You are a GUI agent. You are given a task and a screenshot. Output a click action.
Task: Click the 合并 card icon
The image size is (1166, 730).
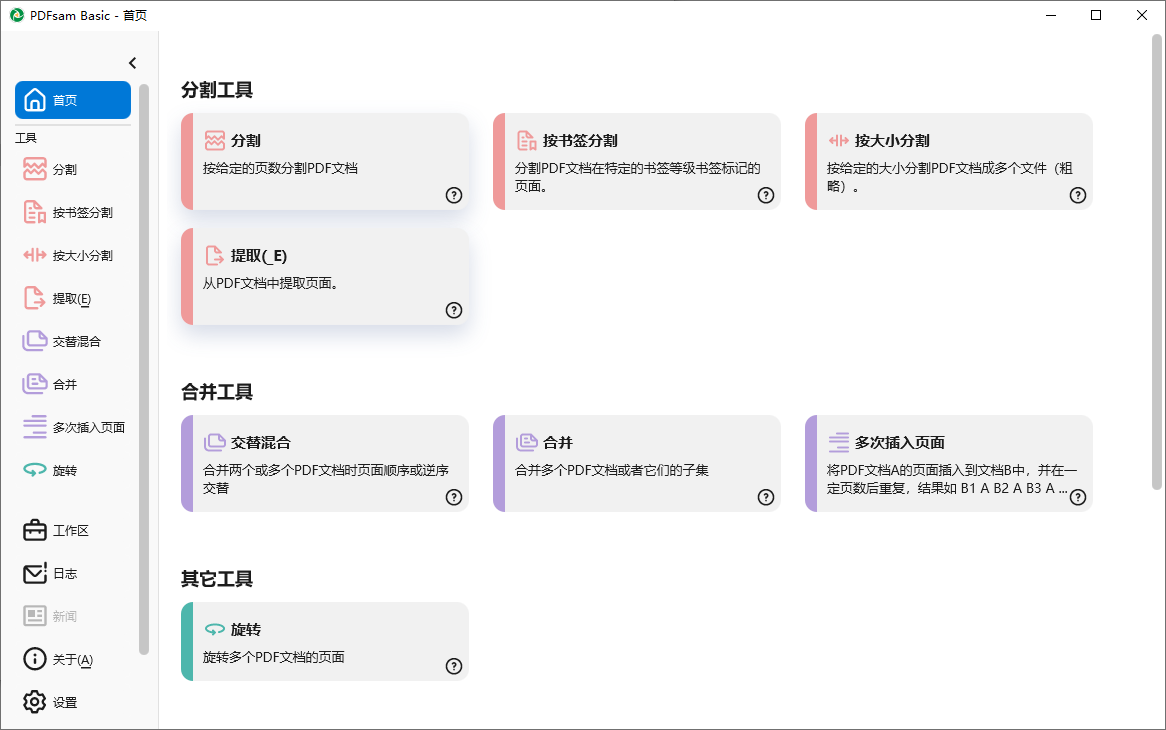tap(526, 442)
